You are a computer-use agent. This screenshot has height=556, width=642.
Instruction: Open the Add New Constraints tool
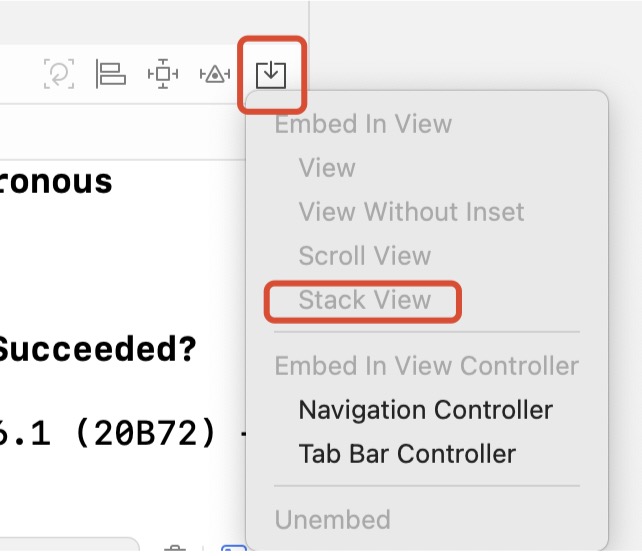point(162,74)
